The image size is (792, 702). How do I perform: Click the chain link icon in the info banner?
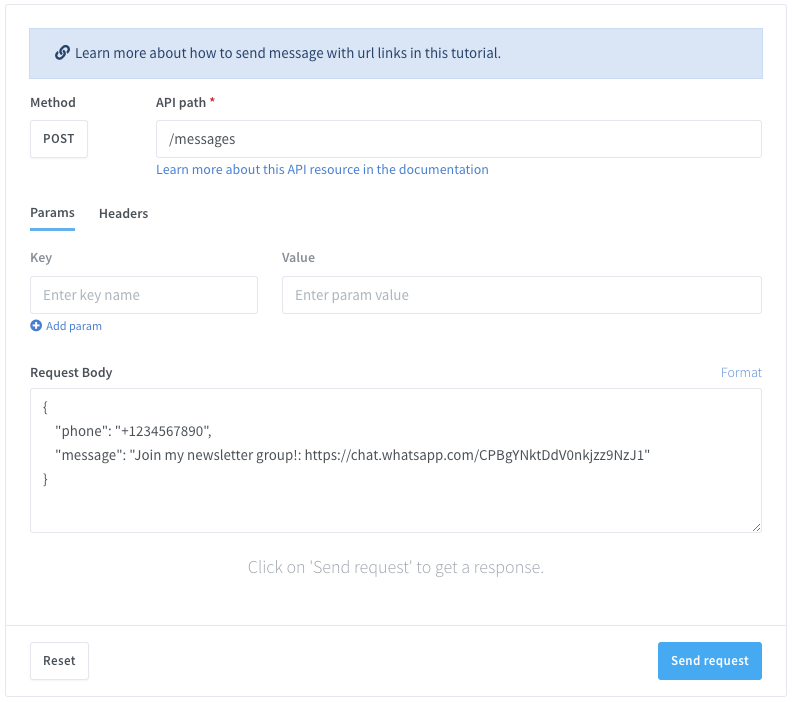tap(62, 52)
